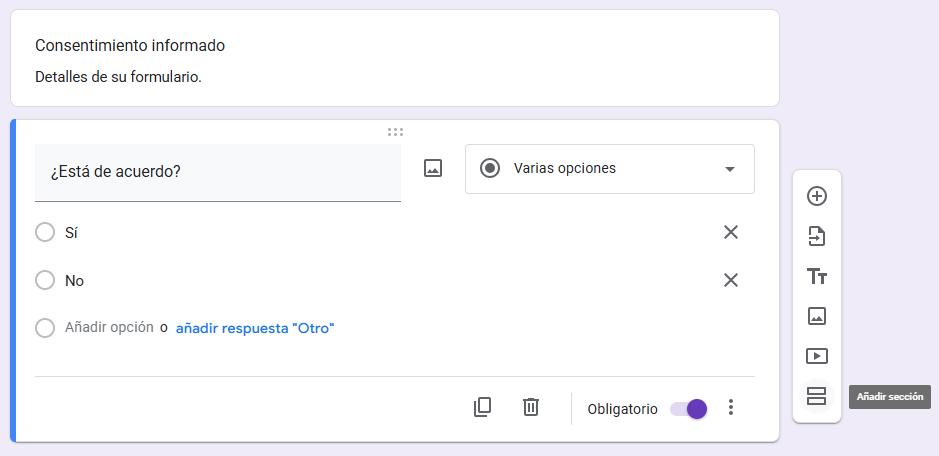The height and width of the screenshot is (456, 939).
Task: Insert image from the side toolbar
Action: [817, 316]
